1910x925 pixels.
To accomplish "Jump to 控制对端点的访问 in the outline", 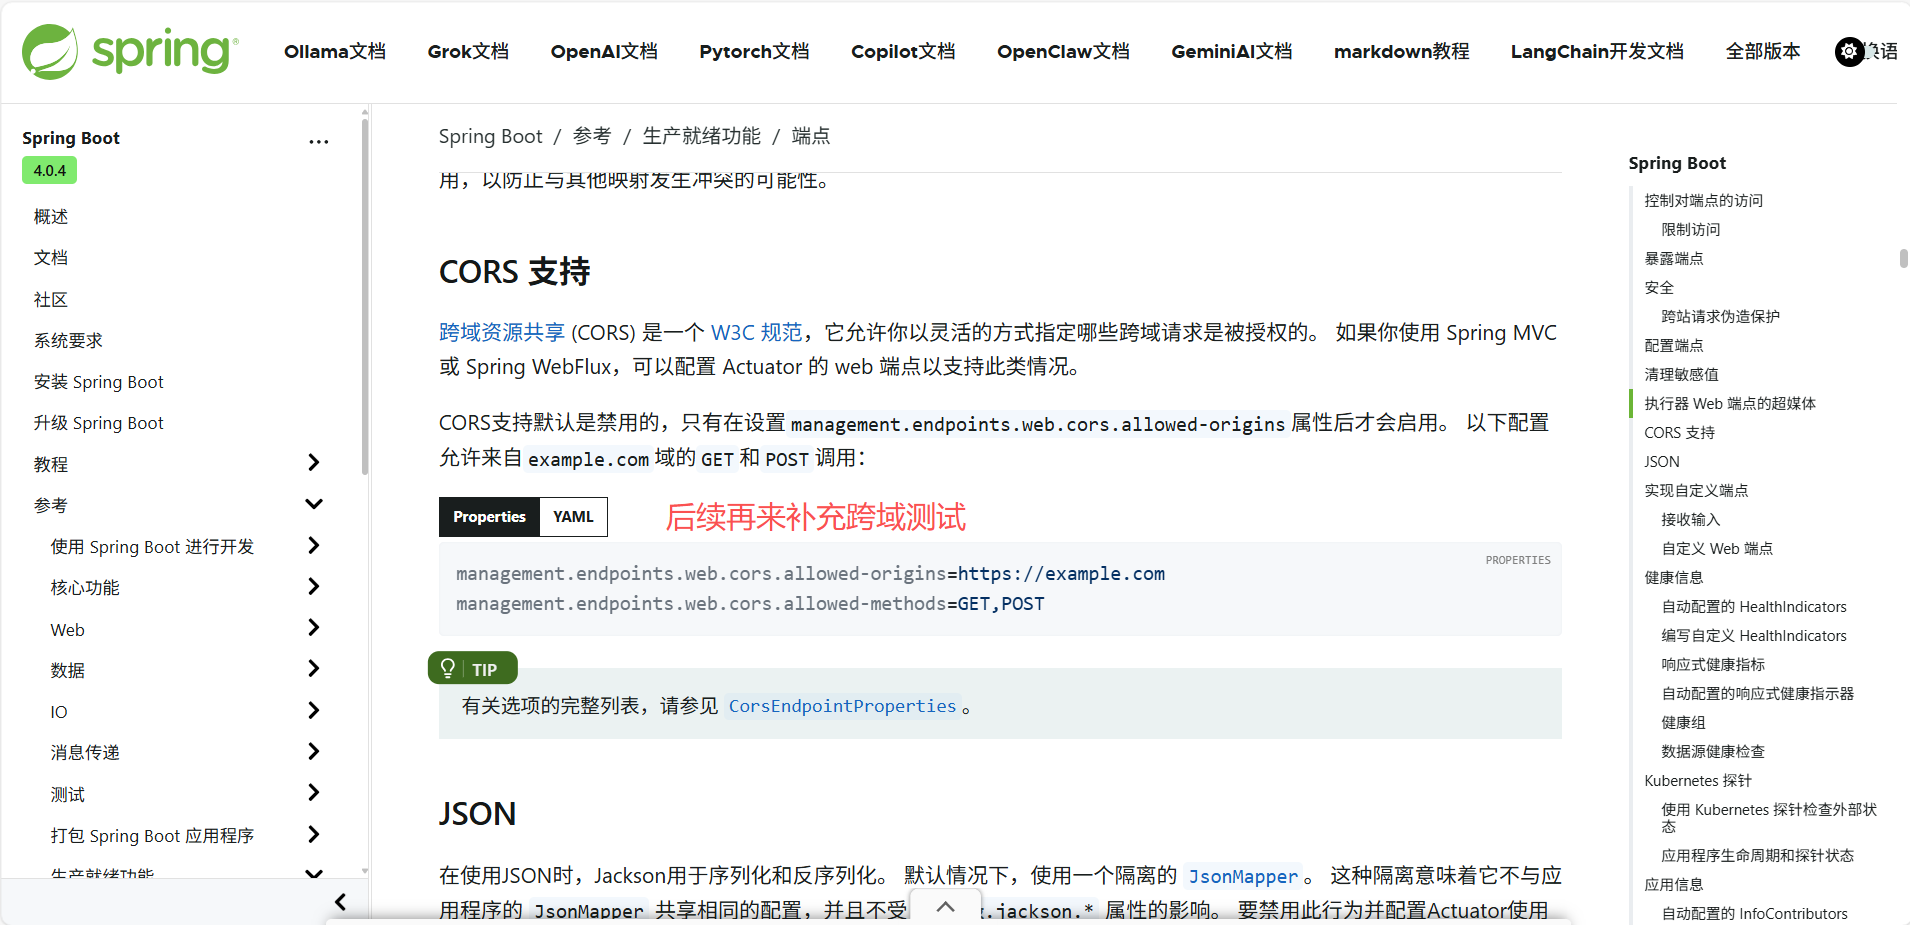I will [x=1704, y=201].
